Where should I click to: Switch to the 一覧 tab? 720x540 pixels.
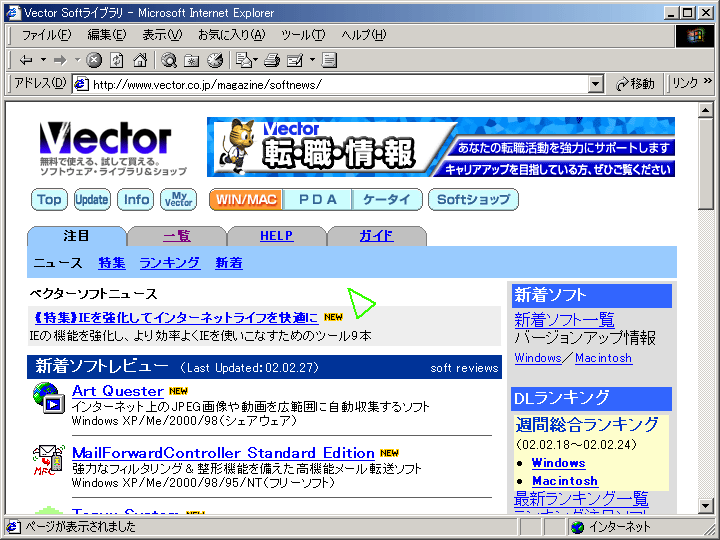177,236
